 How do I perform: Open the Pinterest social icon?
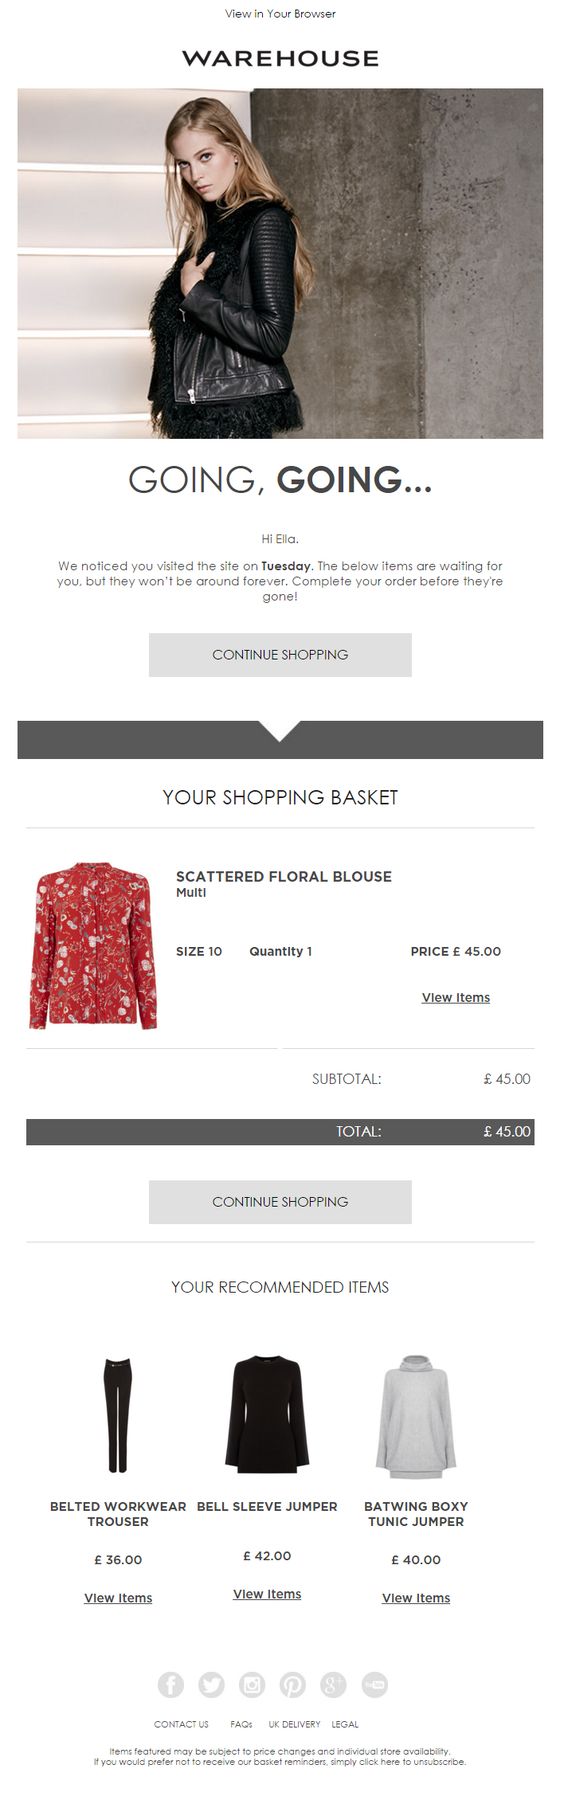coord(292,1685)
